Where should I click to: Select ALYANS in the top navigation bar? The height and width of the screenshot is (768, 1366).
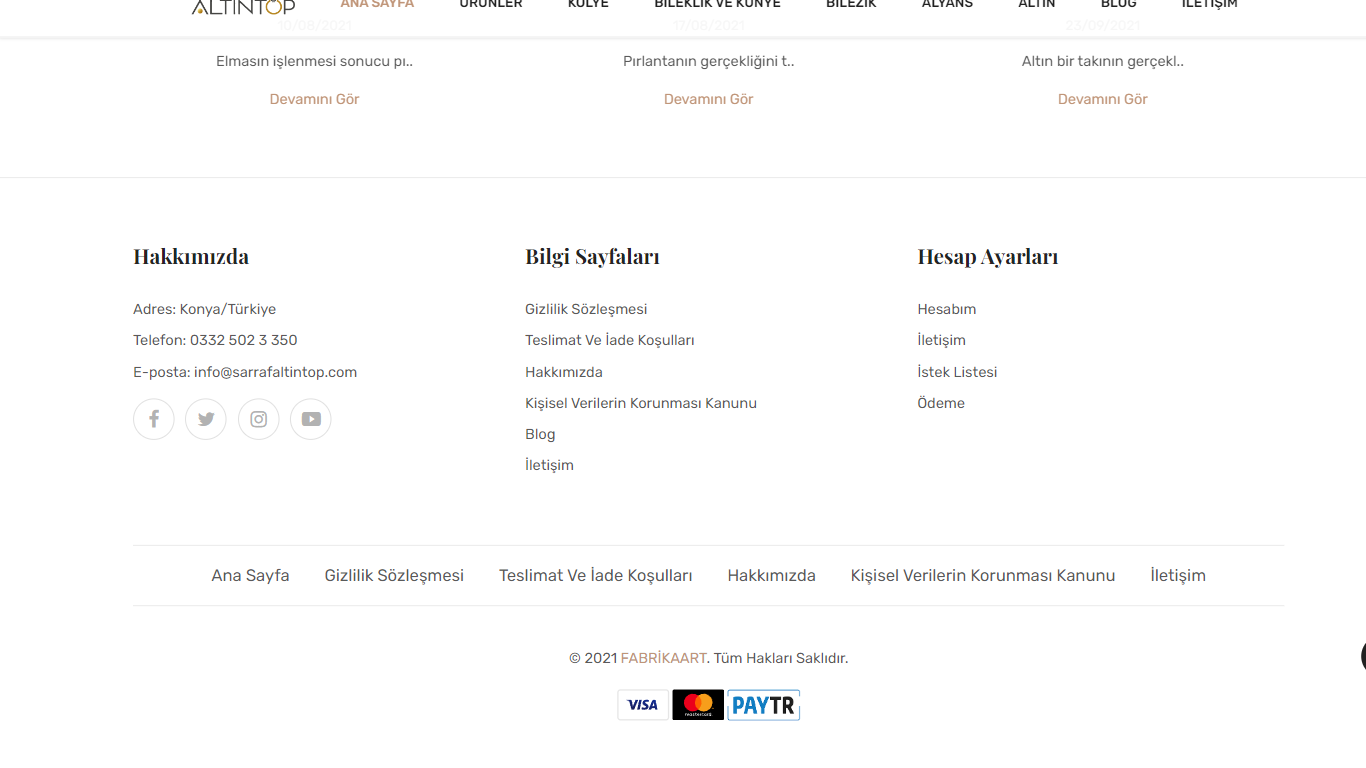pyautogui.click(x=946, y=5)
